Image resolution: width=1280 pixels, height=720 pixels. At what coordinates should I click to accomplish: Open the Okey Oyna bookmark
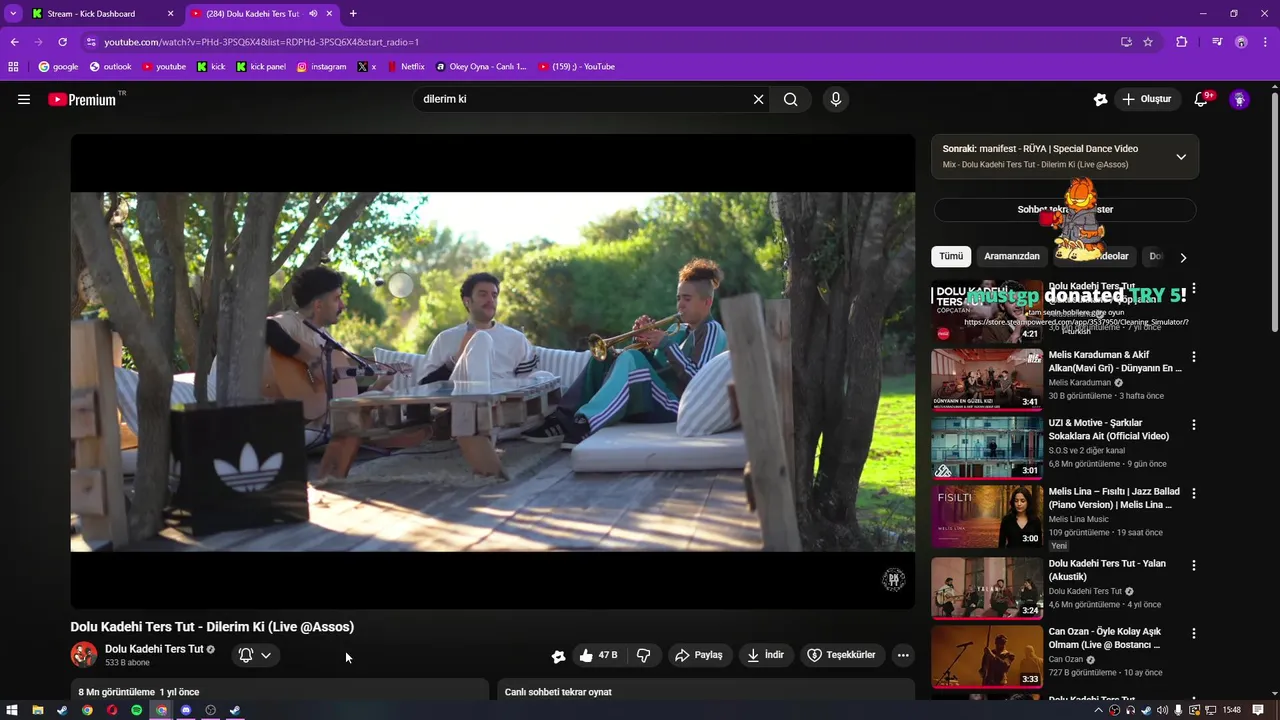(481, 67)
